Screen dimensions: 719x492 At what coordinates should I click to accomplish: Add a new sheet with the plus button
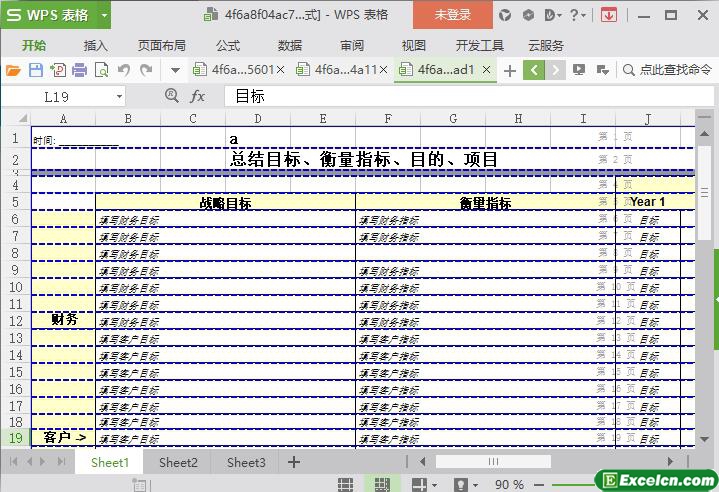(x=293, y=462)
